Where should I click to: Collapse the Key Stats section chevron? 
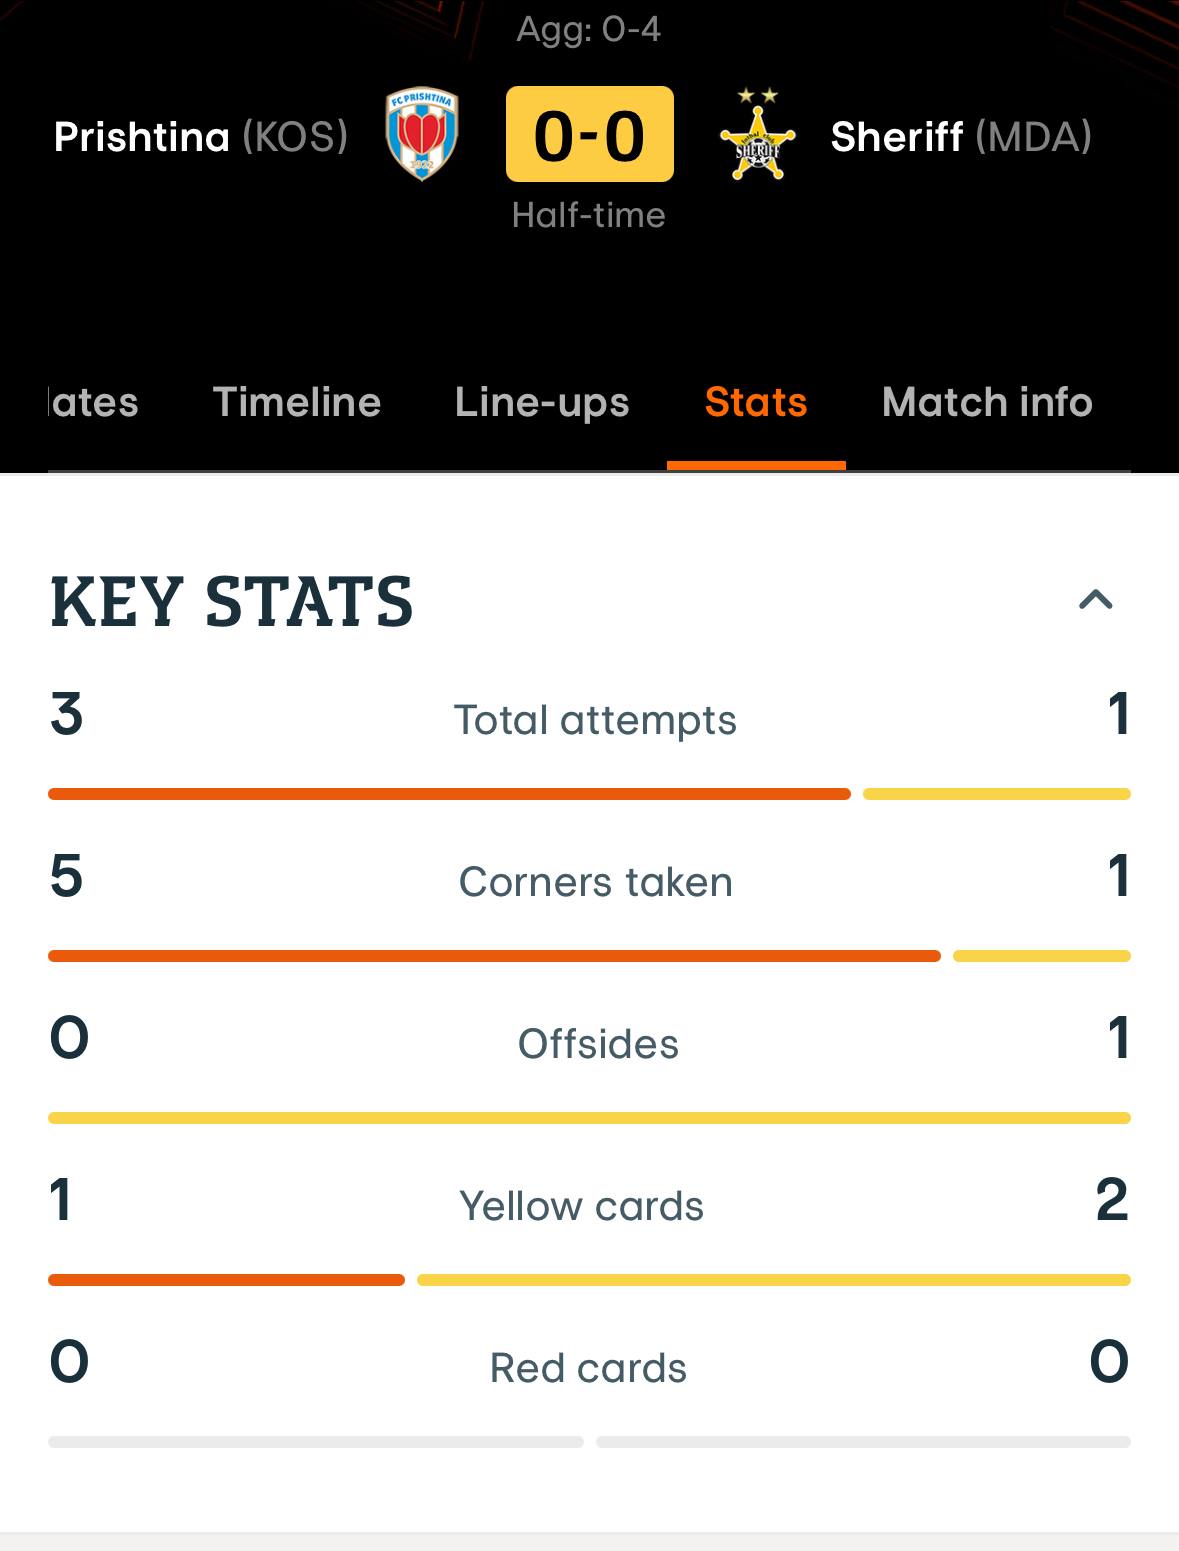[1096, 599]
